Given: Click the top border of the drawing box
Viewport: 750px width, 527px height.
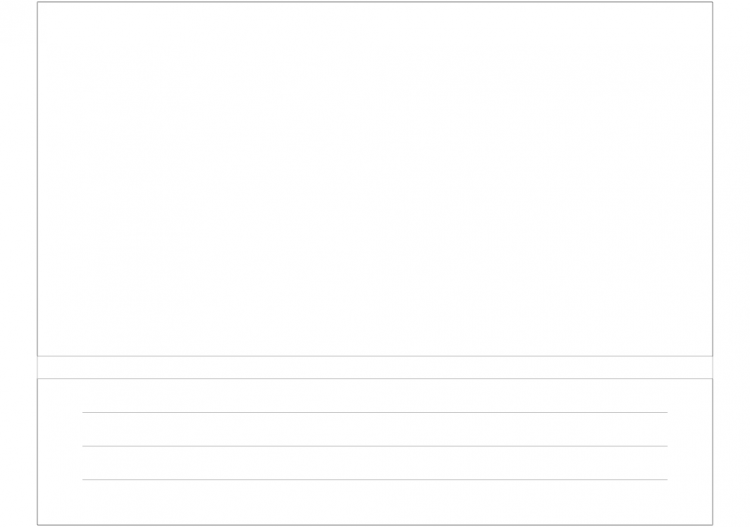Looking at the screenshot, I should coord(375,2).
